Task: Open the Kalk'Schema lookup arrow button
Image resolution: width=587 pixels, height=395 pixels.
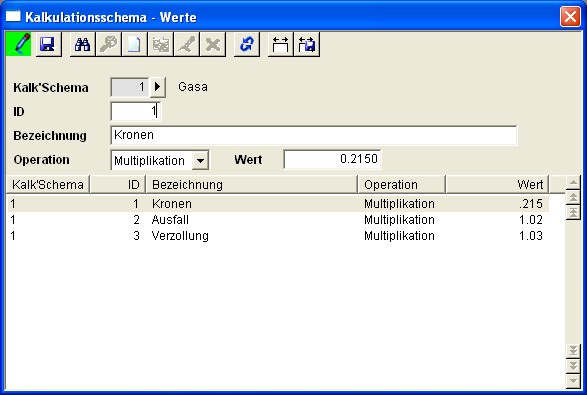Action: tap(158, 87)
